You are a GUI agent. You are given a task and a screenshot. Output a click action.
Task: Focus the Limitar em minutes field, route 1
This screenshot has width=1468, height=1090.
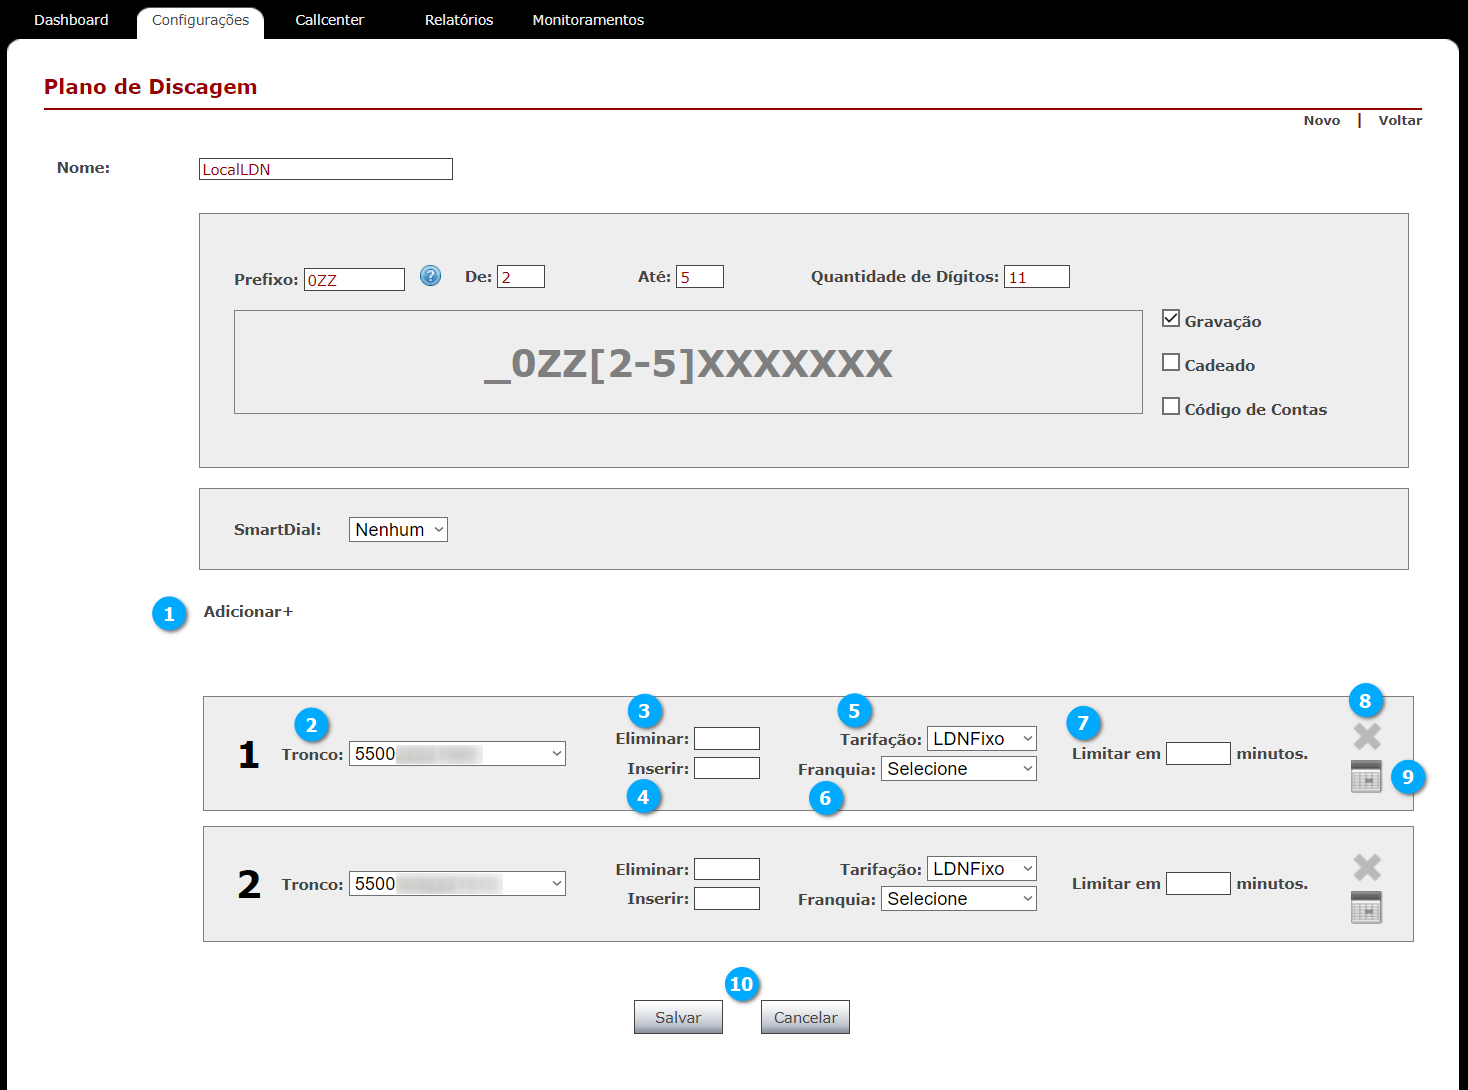1198,754
